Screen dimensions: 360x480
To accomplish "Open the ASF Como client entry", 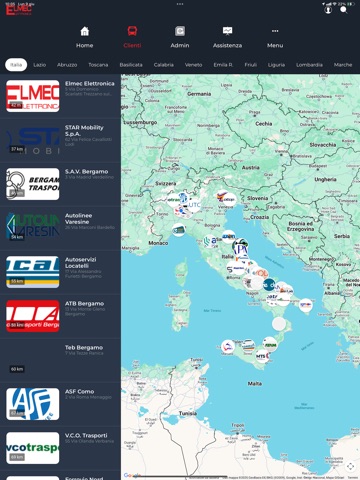I will tap(60, 404).
